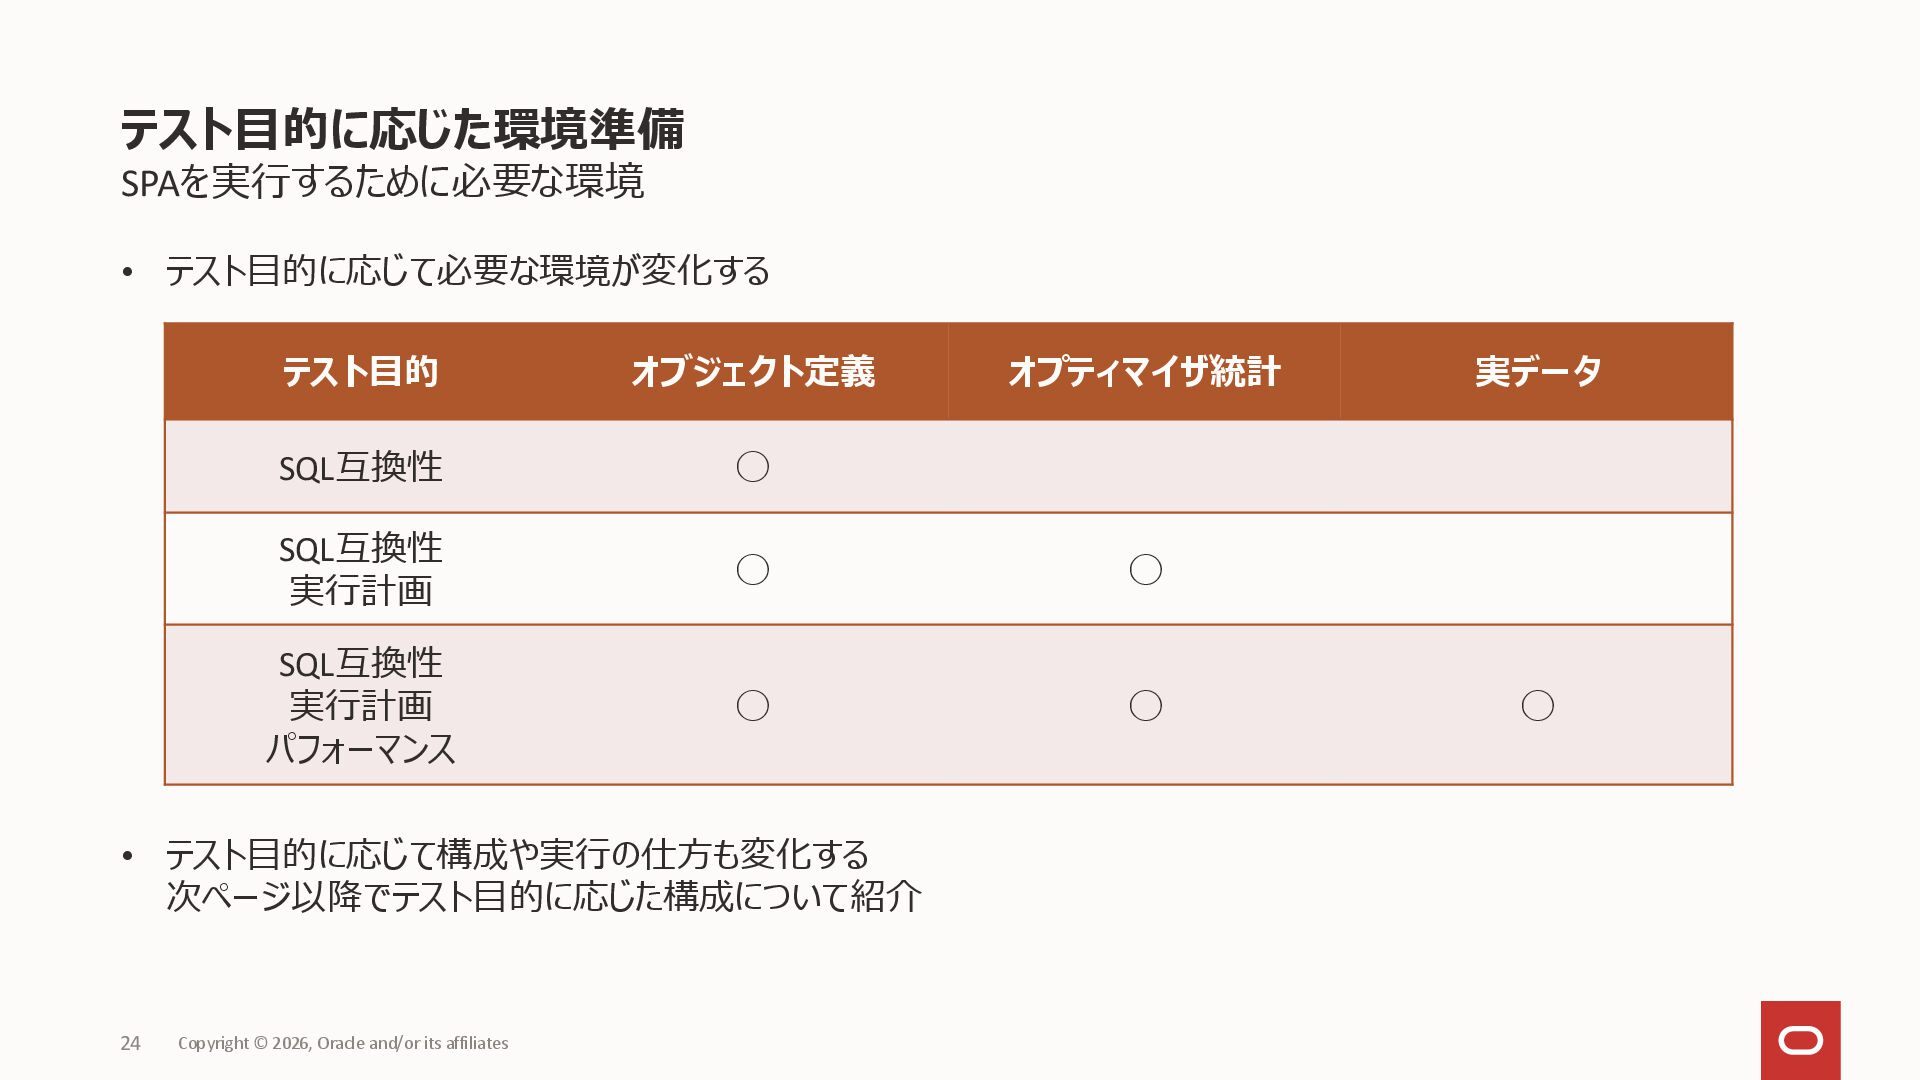Click the オブジェクト定義 circle in SQL互換性 実行計画 row
This screenshot has width=1920, height=1080.
pos(752,570)
